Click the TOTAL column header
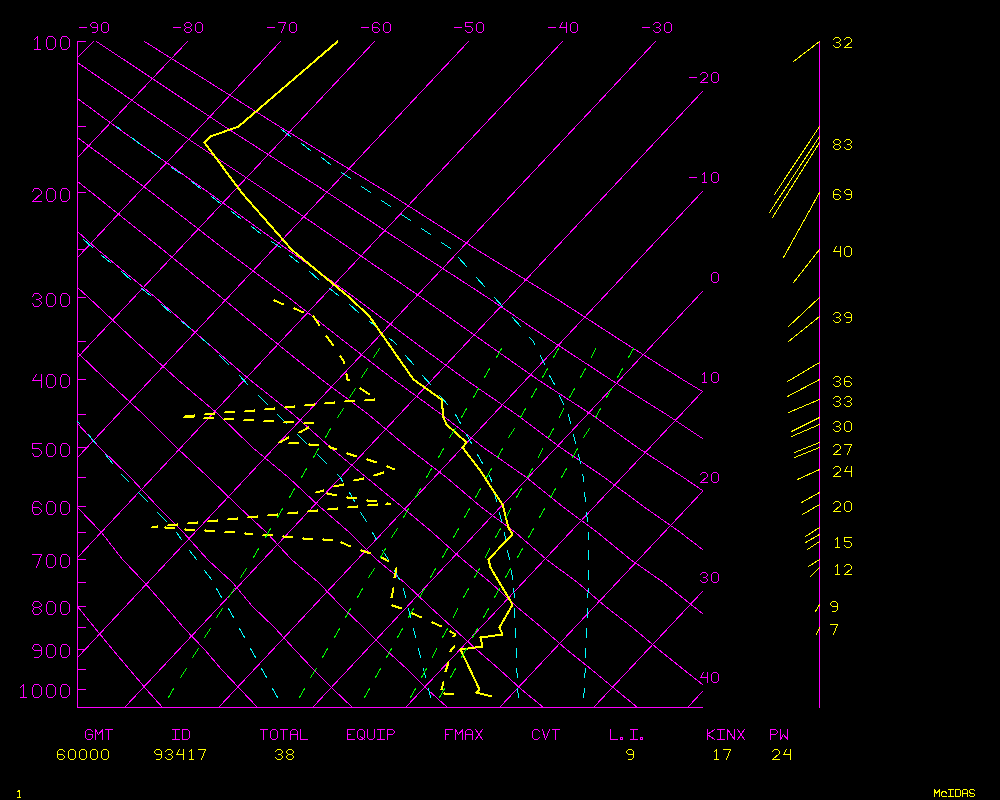Viewport: 1000px width, 800px height. (284, 735)
